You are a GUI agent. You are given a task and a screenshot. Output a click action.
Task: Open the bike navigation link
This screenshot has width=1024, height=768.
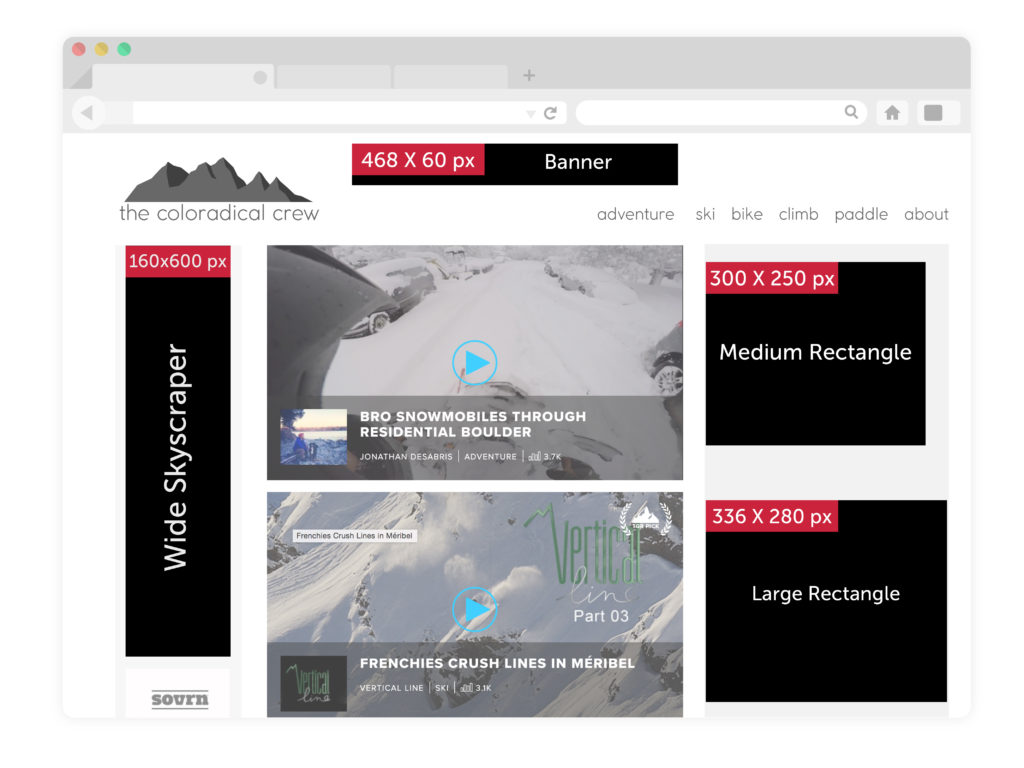click(746, 214)
